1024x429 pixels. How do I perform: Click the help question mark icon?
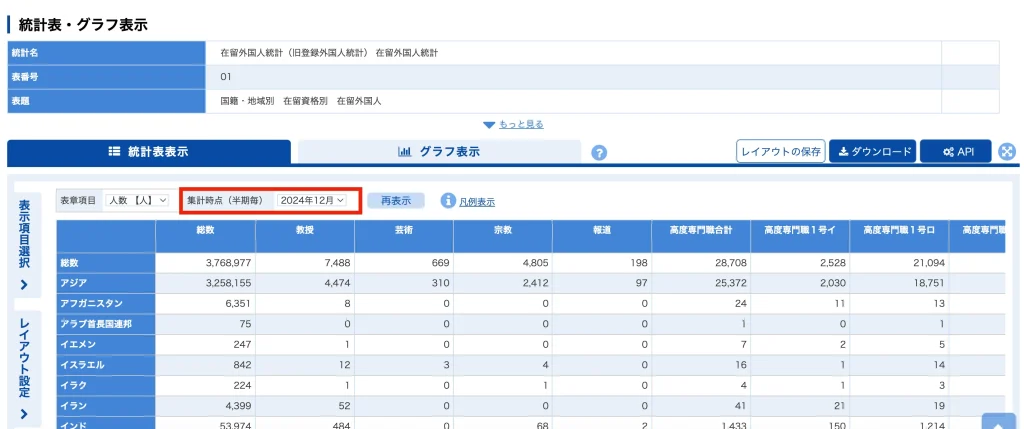(600, 153)
